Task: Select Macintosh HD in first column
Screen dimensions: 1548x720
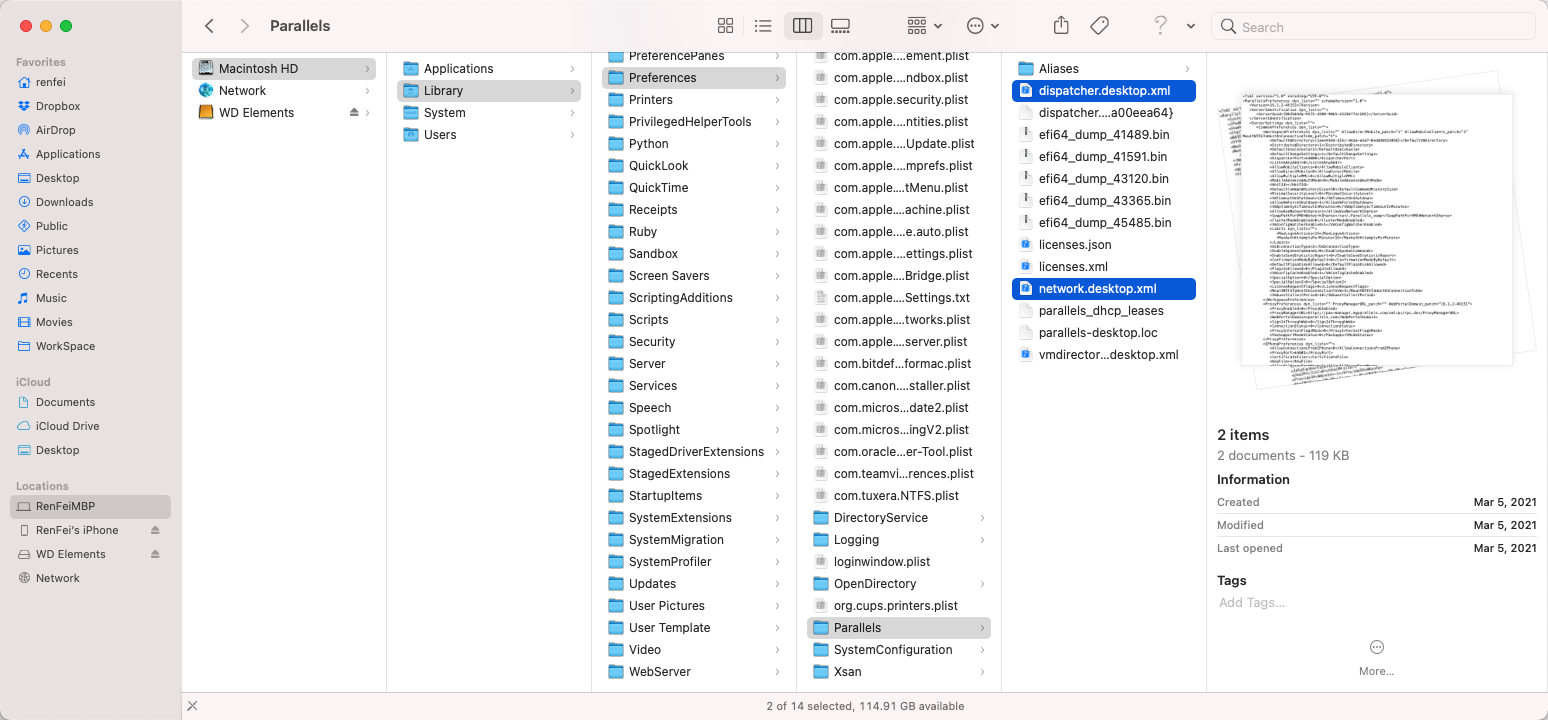Action: tap(284, 68)
